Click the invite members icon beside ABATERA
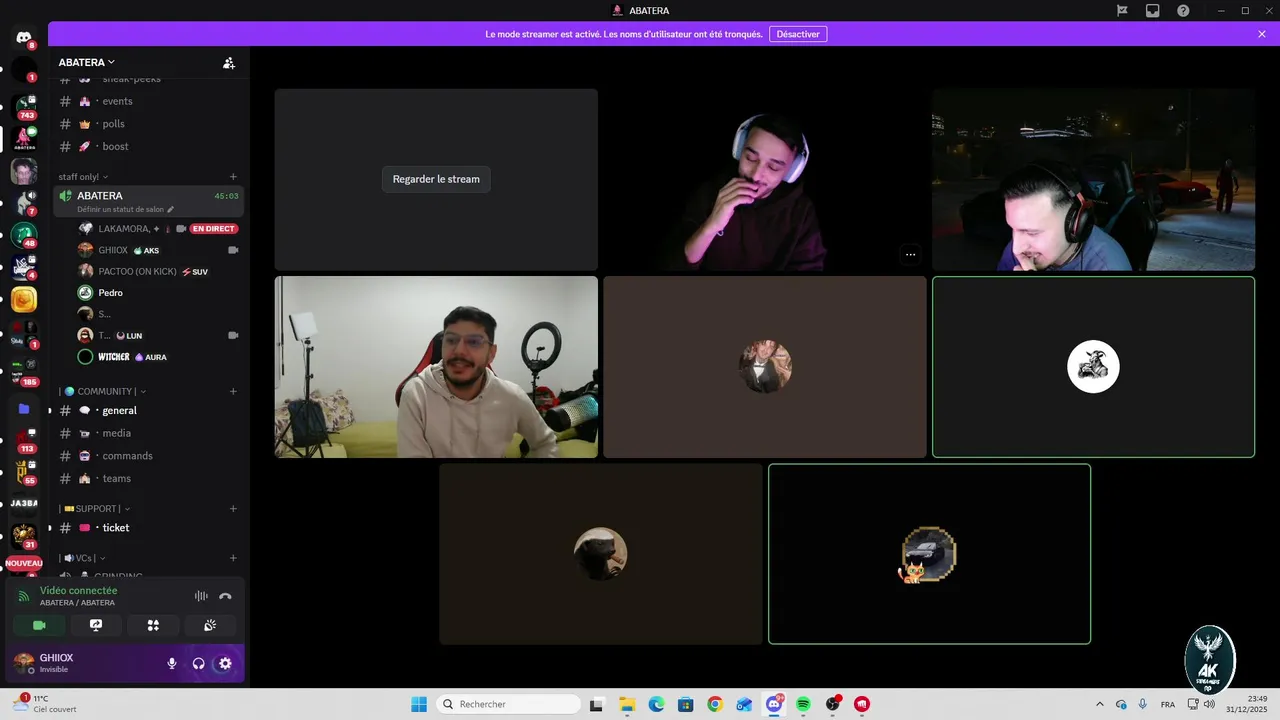Screen dimensions: 1280x720 click(x=229, y=62)
